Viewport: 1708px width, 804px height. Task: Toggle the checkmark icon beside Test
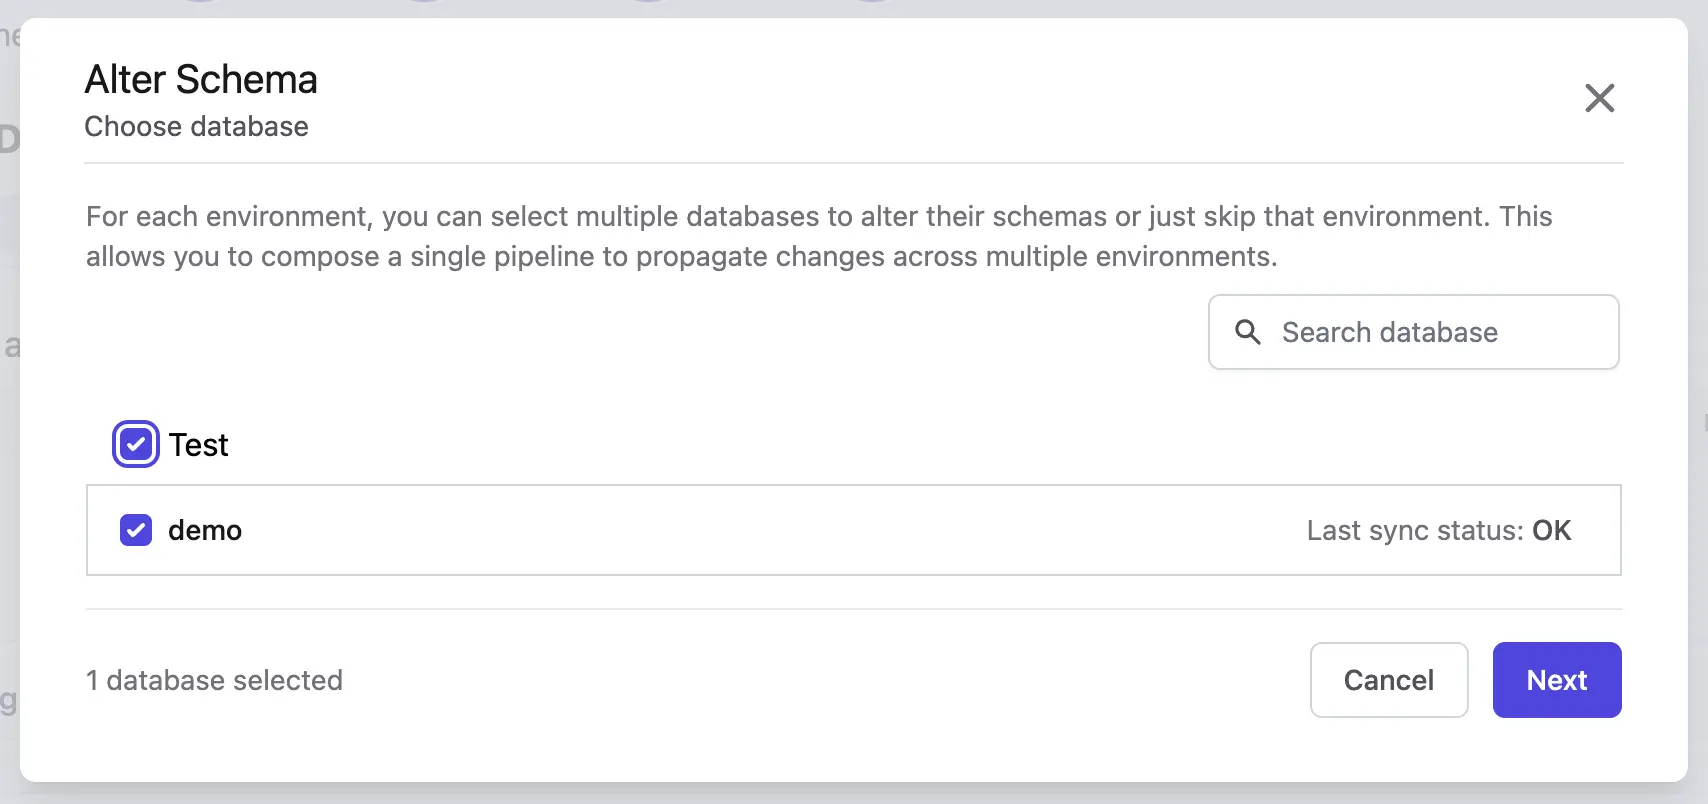pyautogui.click(x=136, y=444)
